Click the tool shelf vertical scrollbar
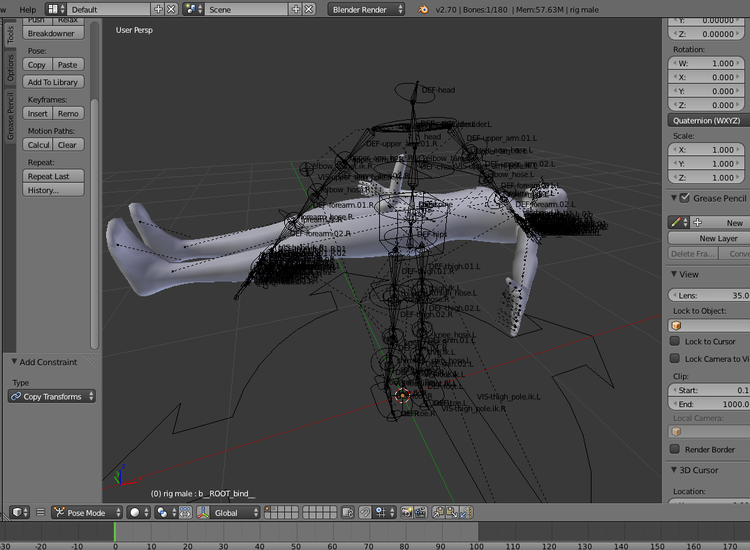The height and width of the screenshot is (550, 750). [95, 224]
